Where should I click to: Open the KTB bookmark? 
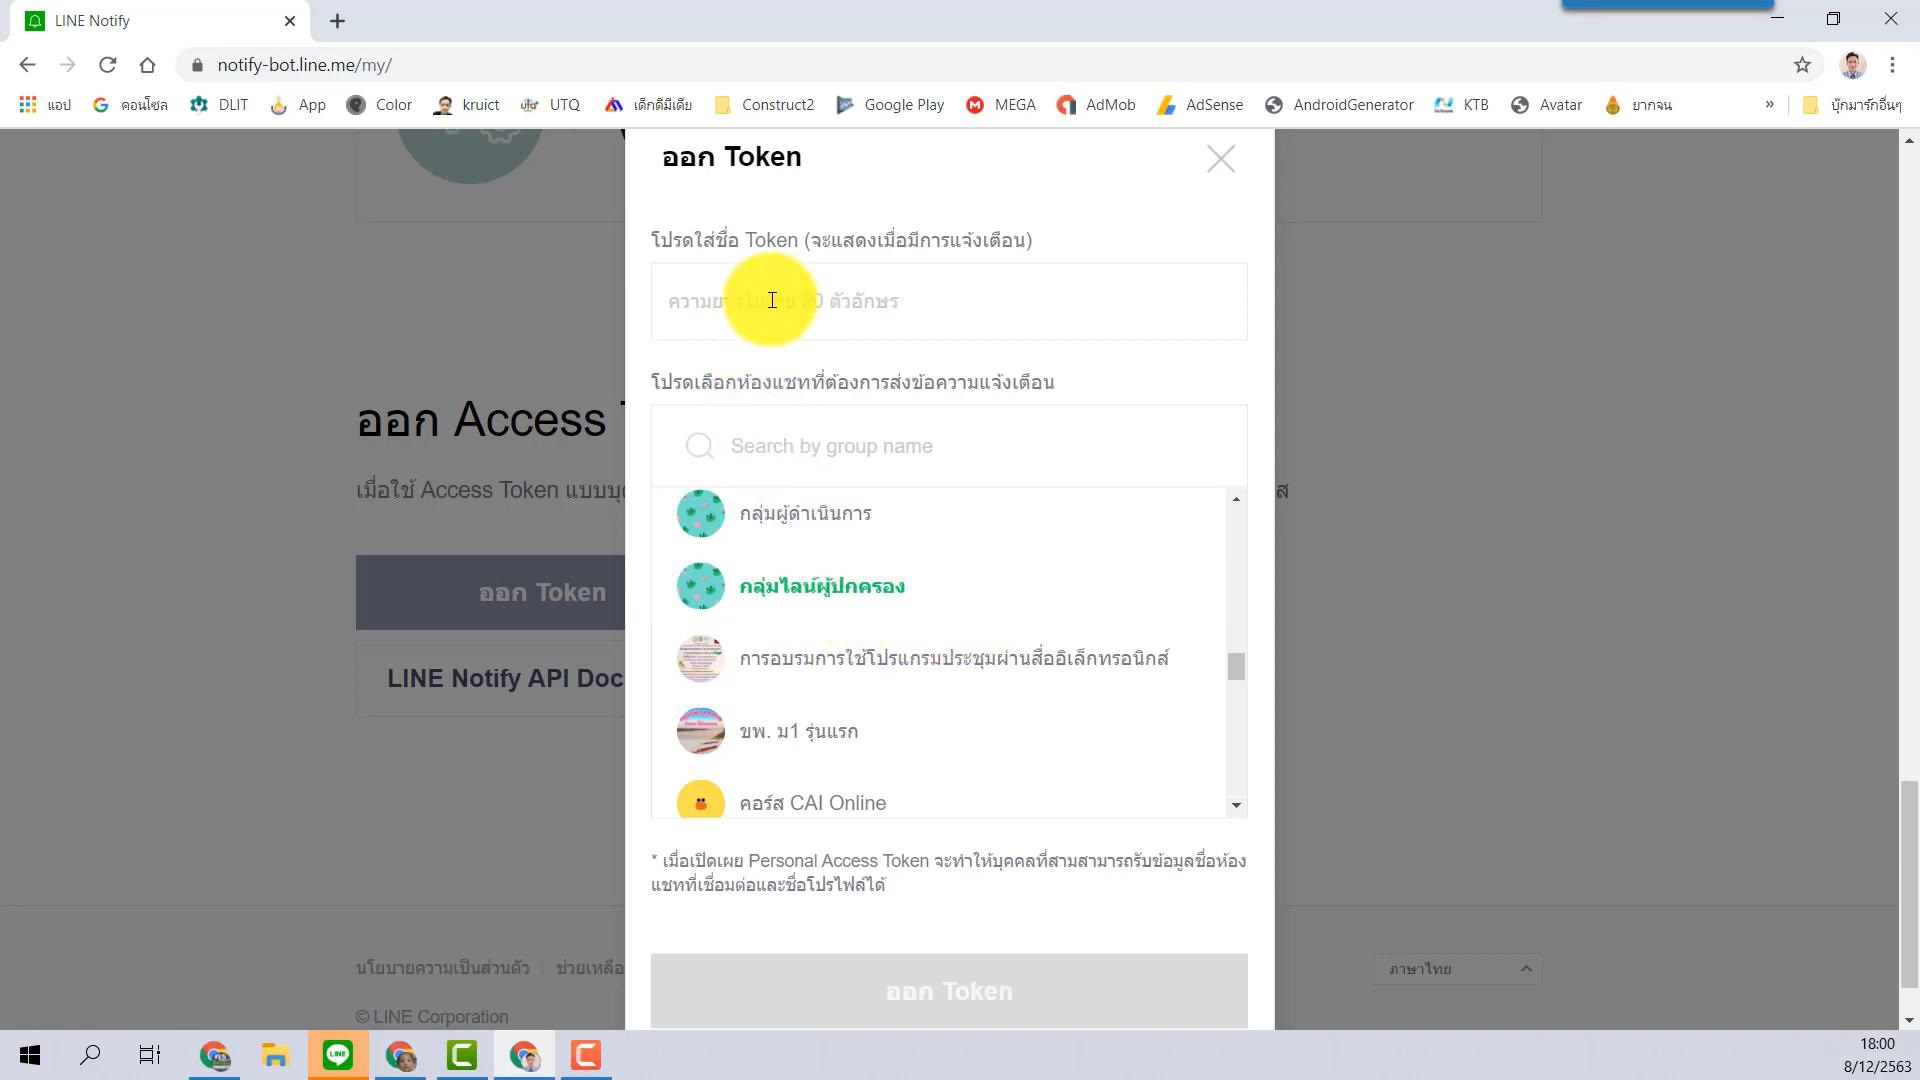coord(1461,105)
